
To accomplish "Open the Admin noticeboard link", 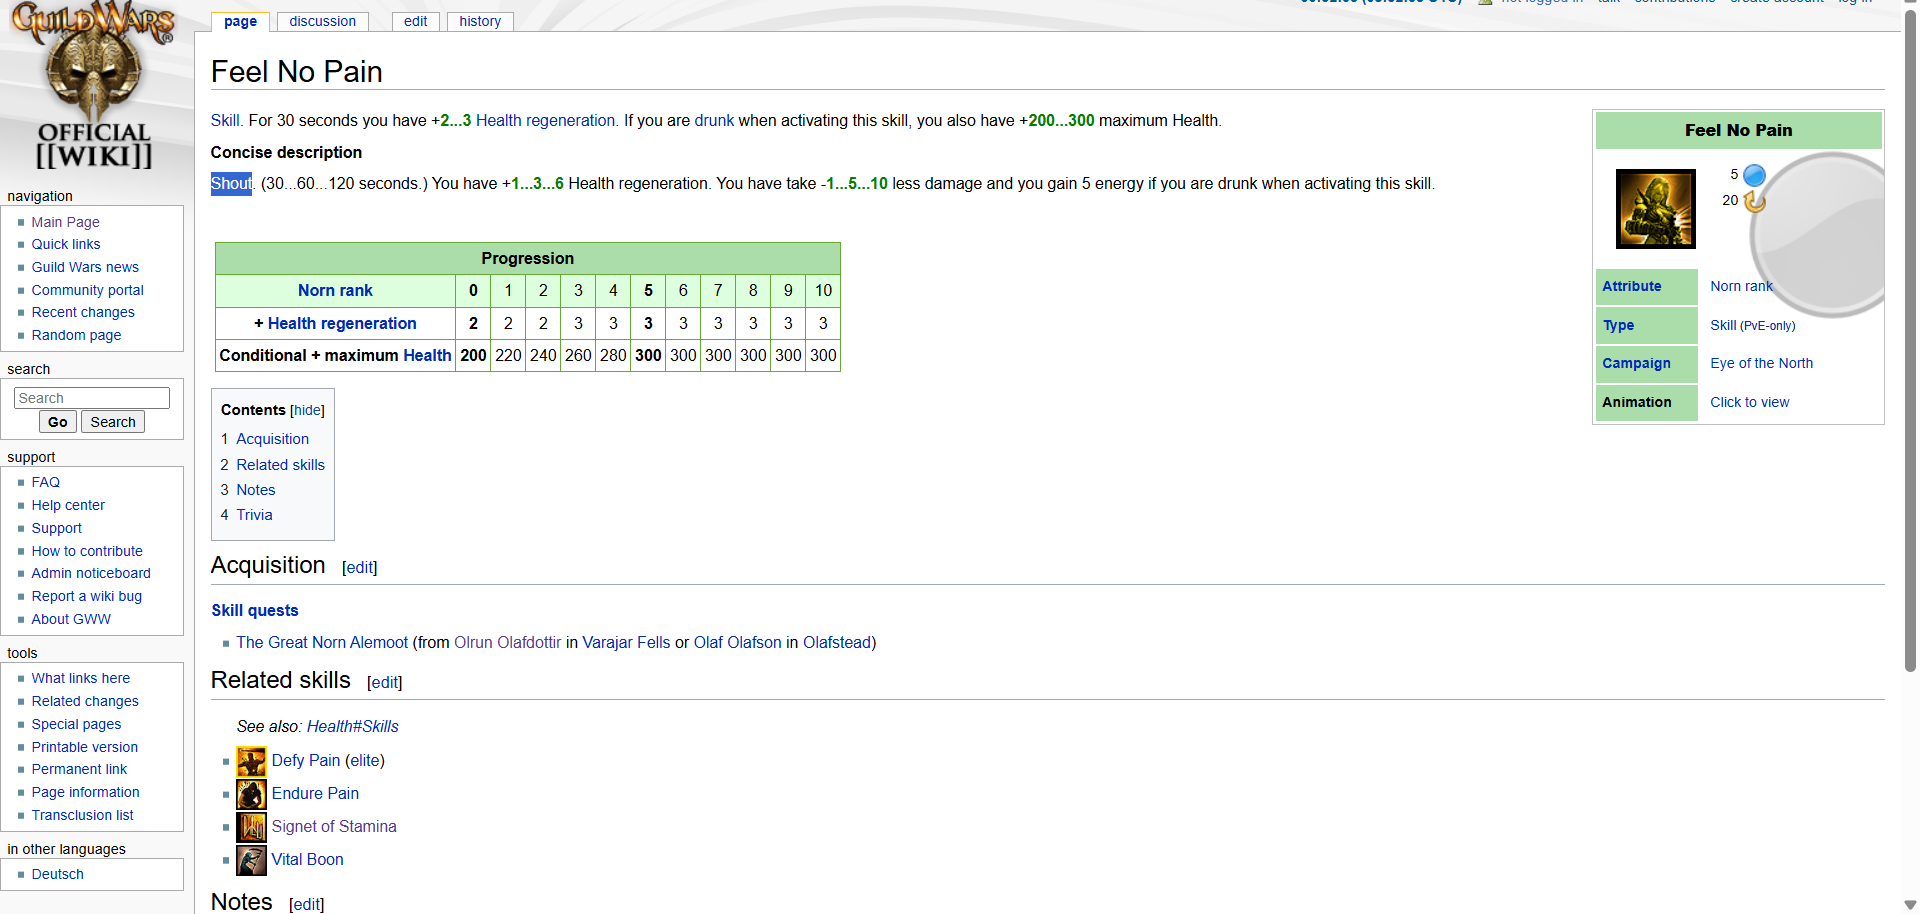I will pyautogui.click(x=90, y=573).
